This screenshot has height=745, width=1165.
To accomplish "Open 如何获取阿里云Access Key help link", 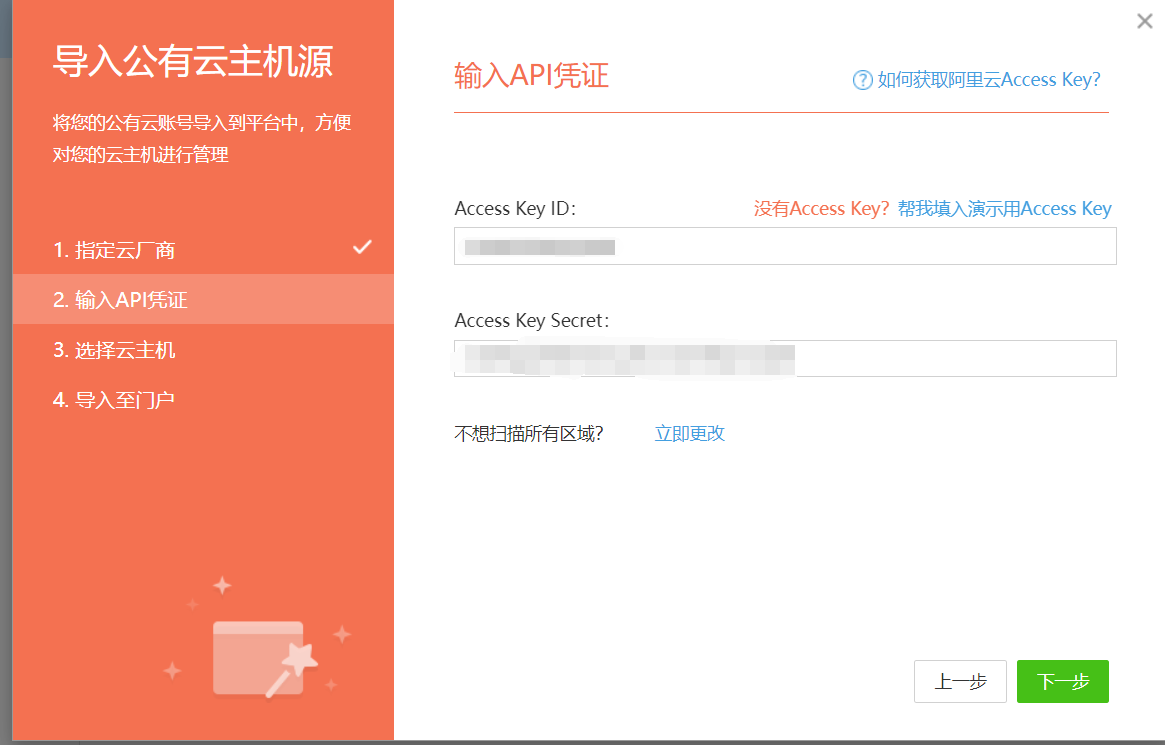I will coord(990,80).
